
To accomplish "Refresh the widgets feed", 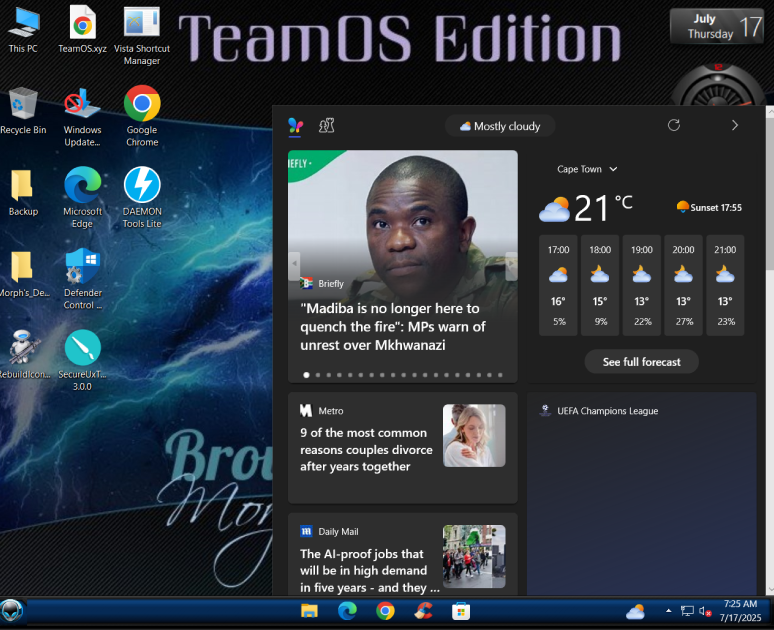I will (674, 125).
